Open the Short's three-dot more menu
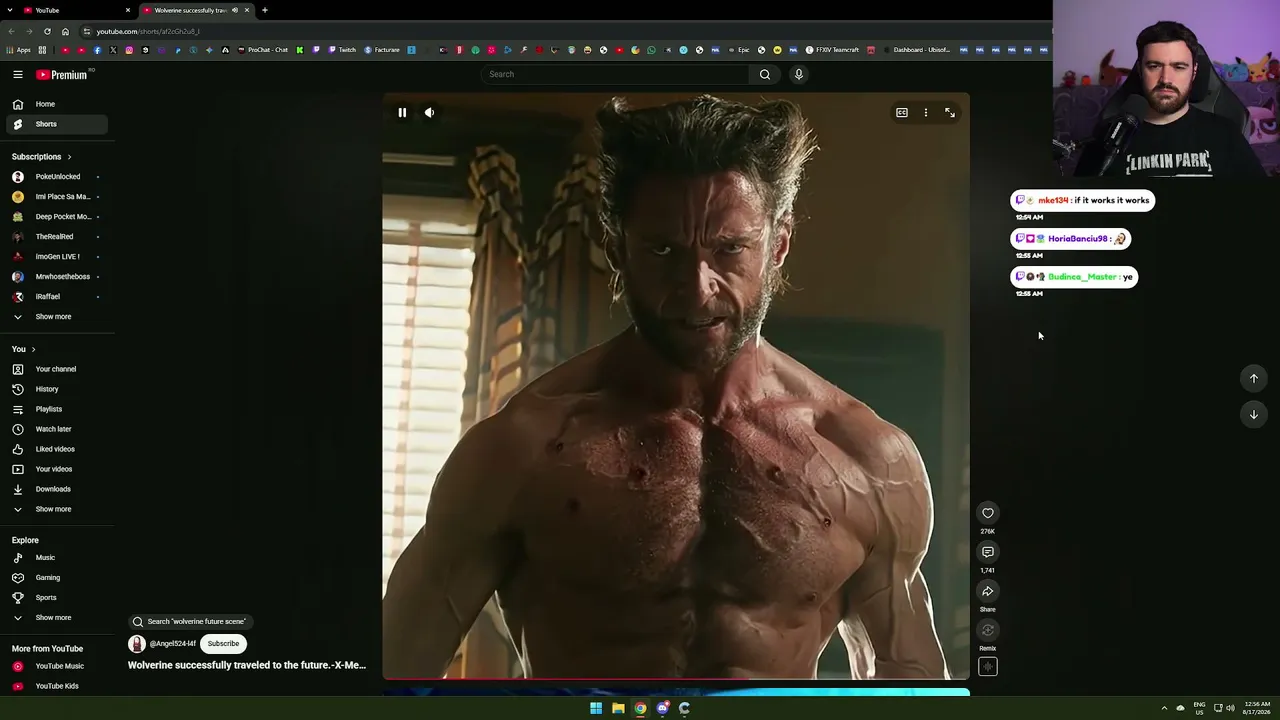 [x=926, y=113]
